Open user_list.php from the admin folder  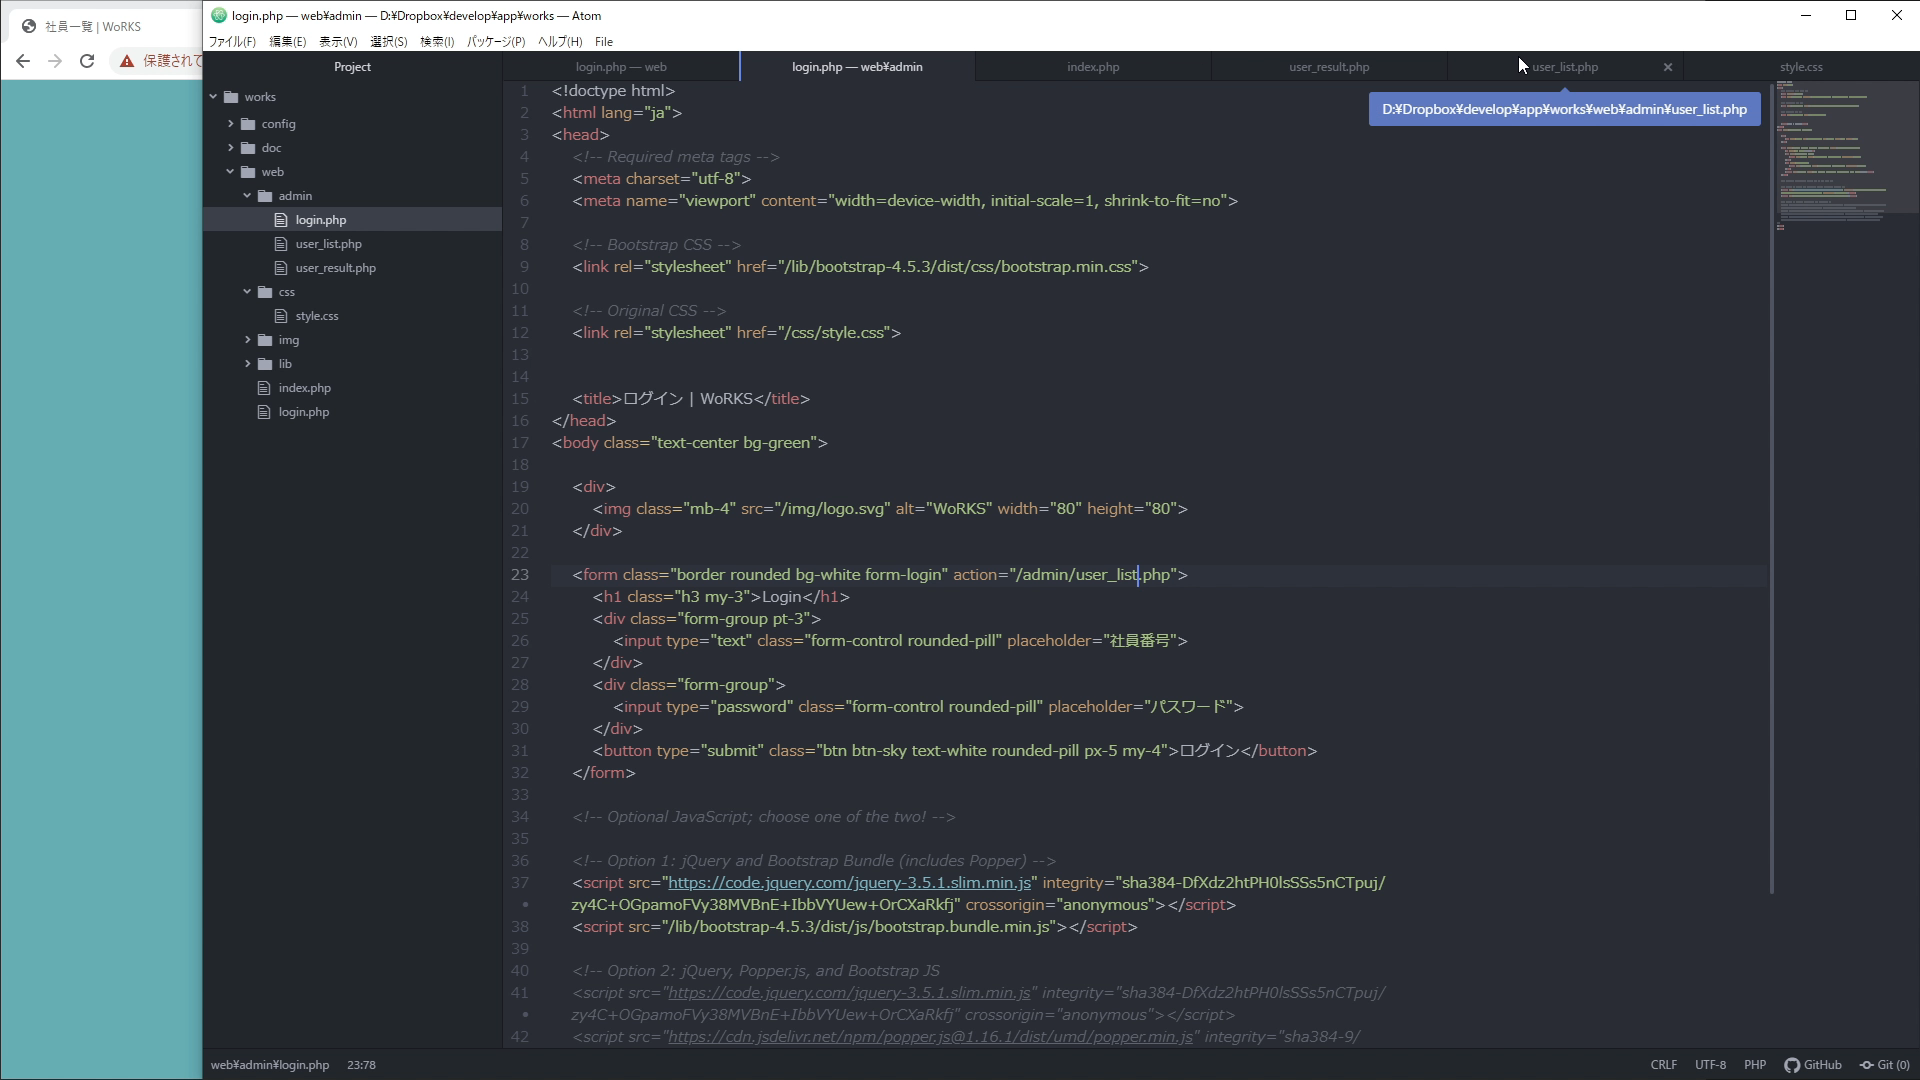coord(329,244)
